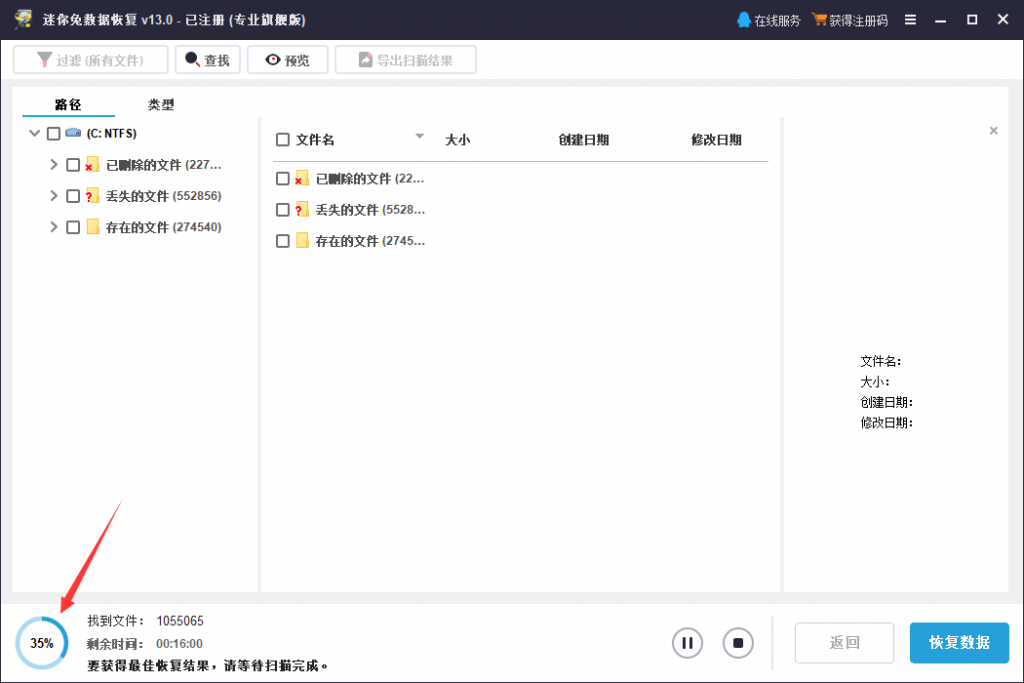The image size is (1024, 683).
Task: Select 存在的文件 (274540) in the tree
Action: click(x=163, y=227)
